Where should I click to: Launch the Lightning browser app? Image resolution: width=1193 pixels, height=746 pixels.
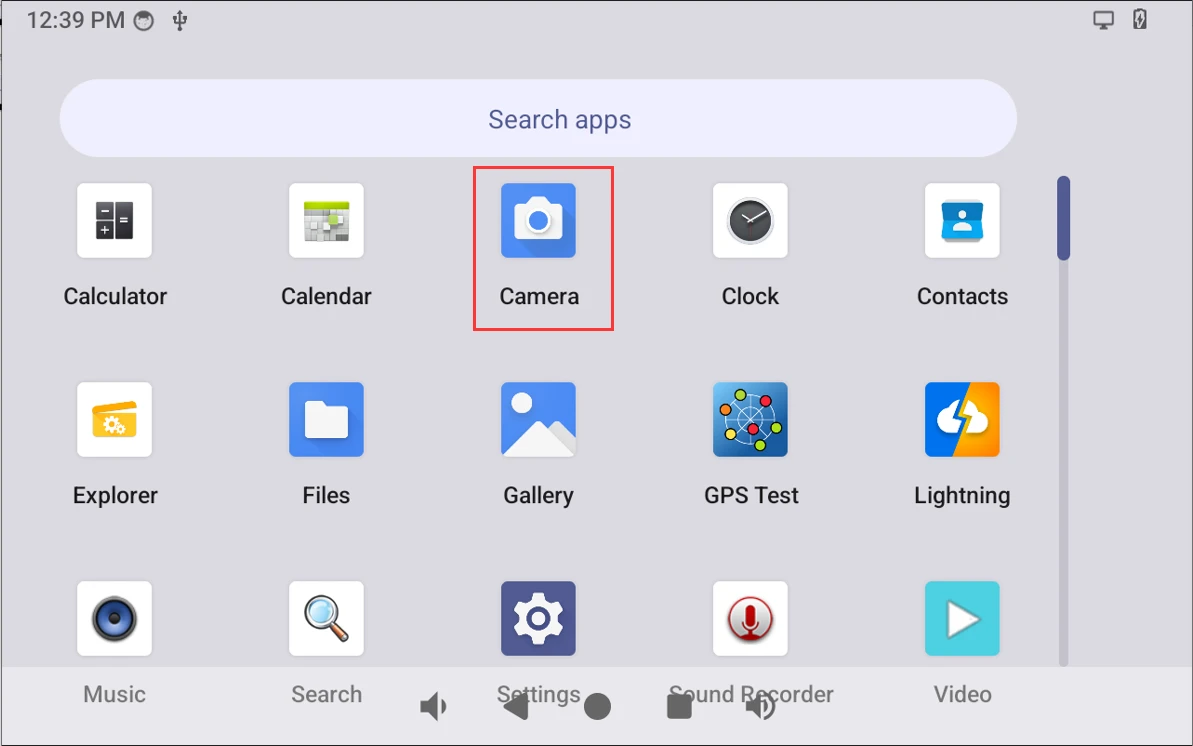[962, 419]
